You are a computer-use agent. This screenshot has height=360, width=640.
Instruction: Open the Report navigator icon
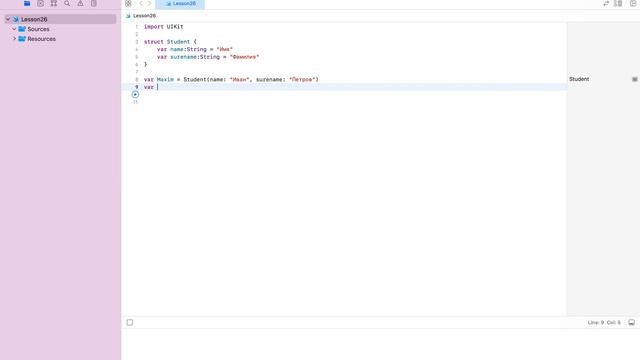[x=94, y=3]
